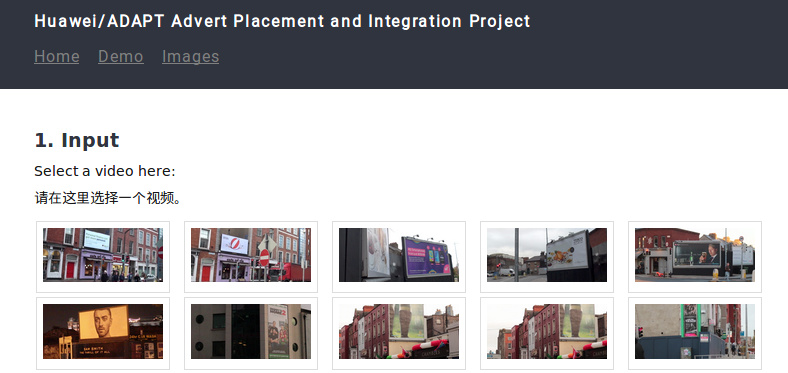788x373 pixels.
Task: Choose video with purple phone advert billboard
Action: click(x=399, y=256)
